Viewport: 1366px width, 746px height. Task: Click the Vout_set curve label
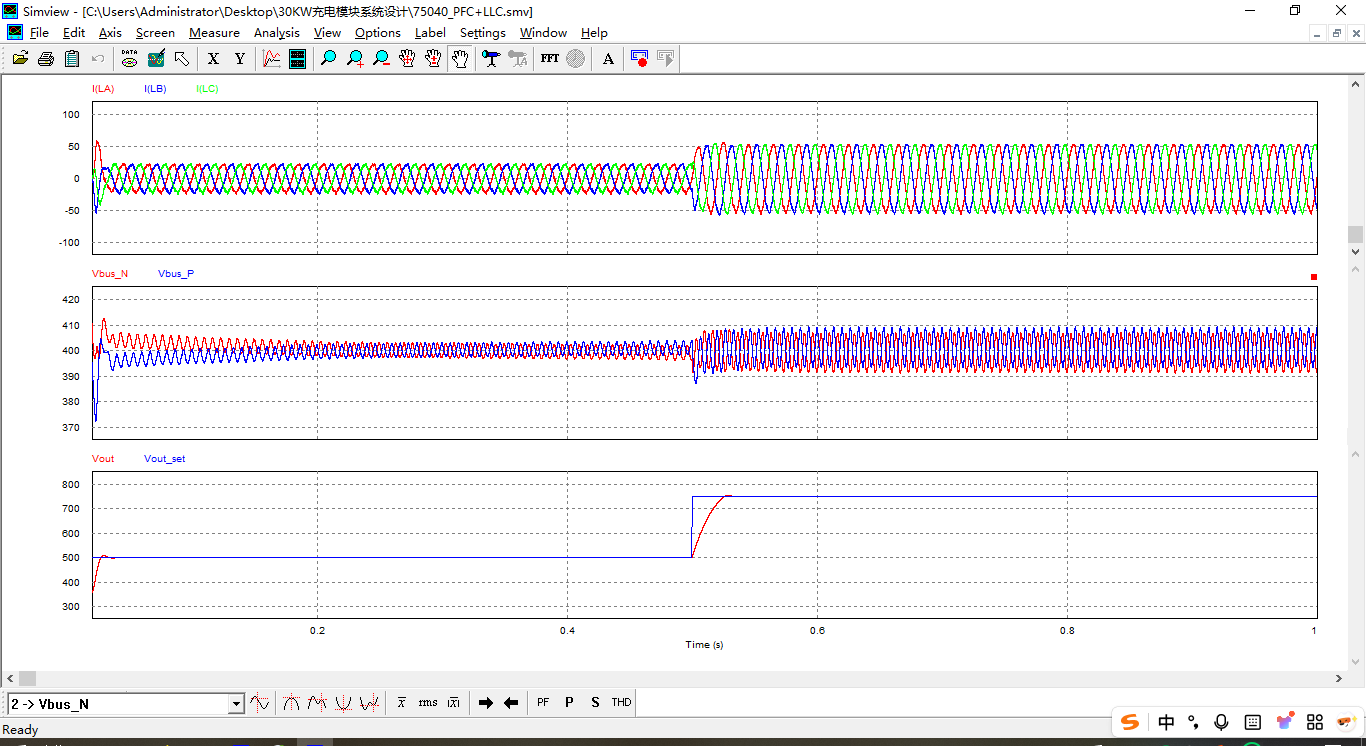pos(164,459)
